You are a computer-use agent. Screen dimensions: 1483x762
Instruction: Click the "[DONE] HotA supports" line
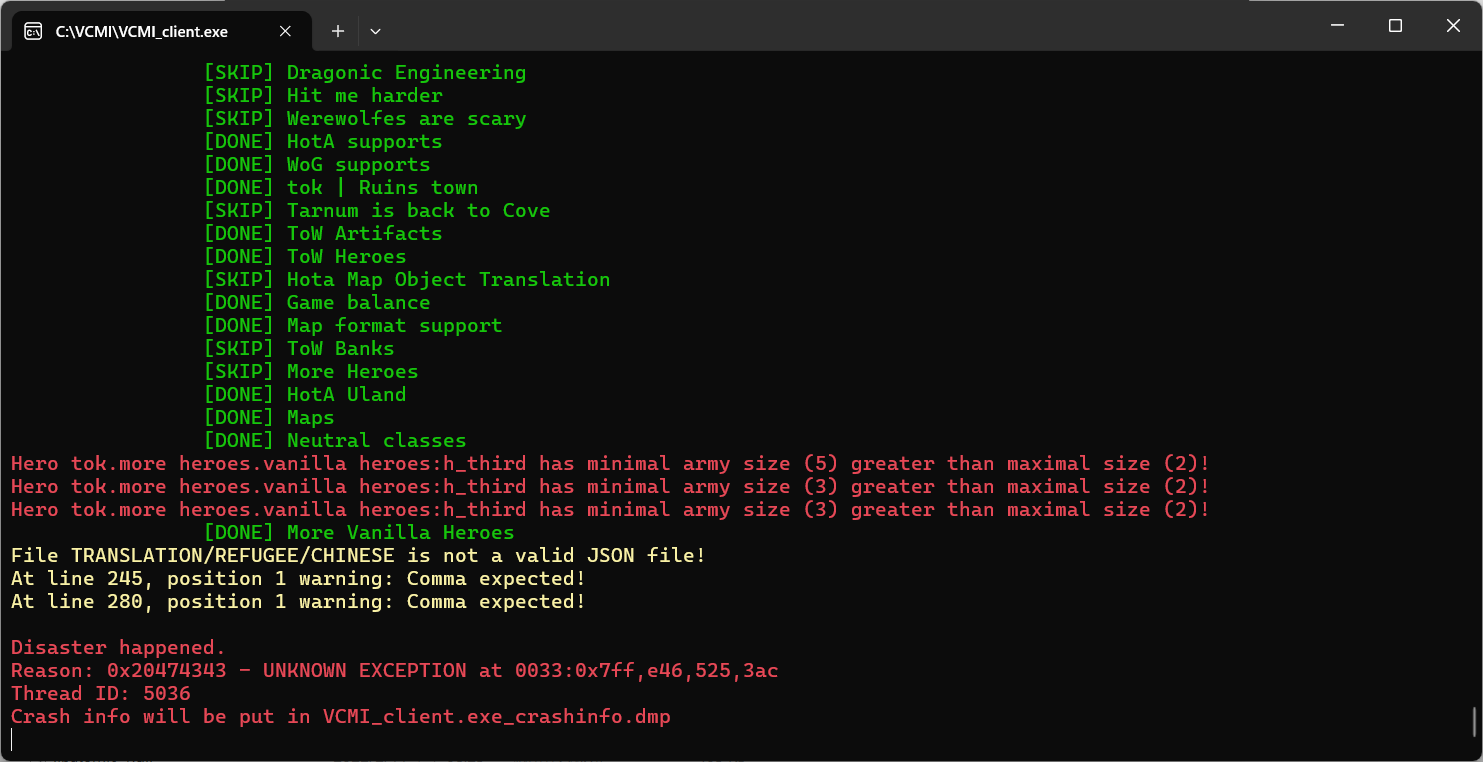[323, 142]
